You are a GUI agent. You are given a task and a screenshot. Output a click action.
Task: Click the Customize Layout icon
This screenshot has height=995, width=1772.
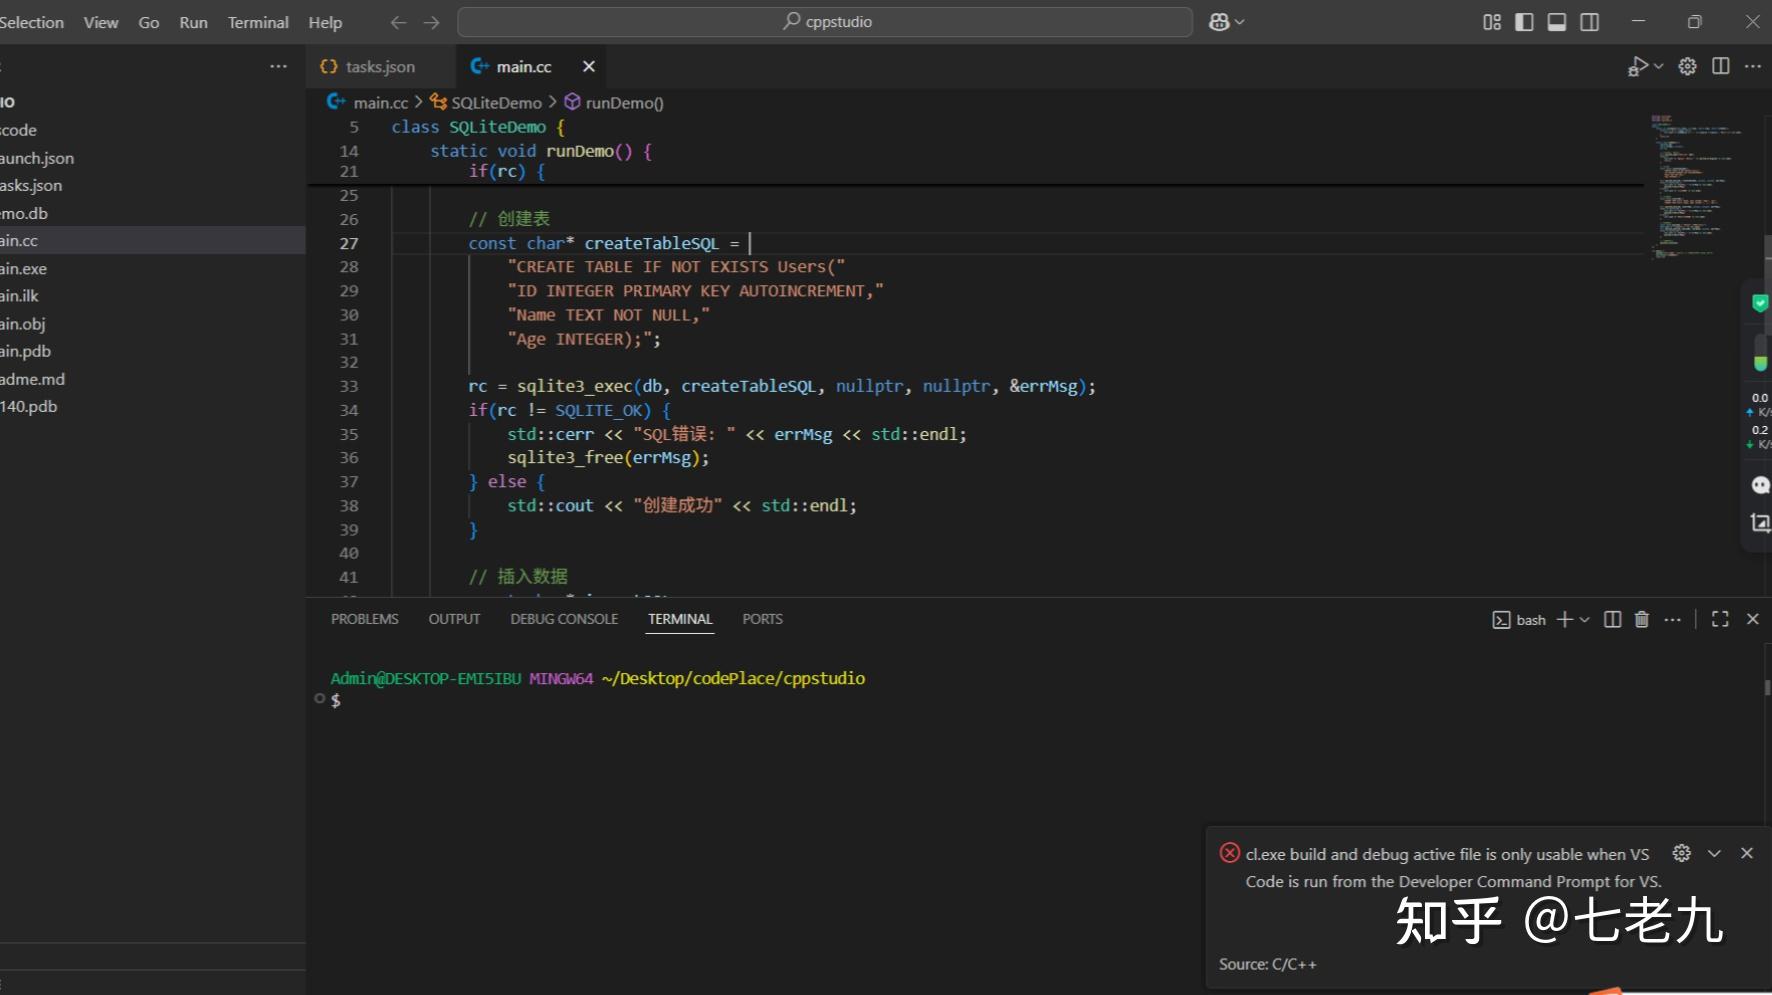[1492, 22]
